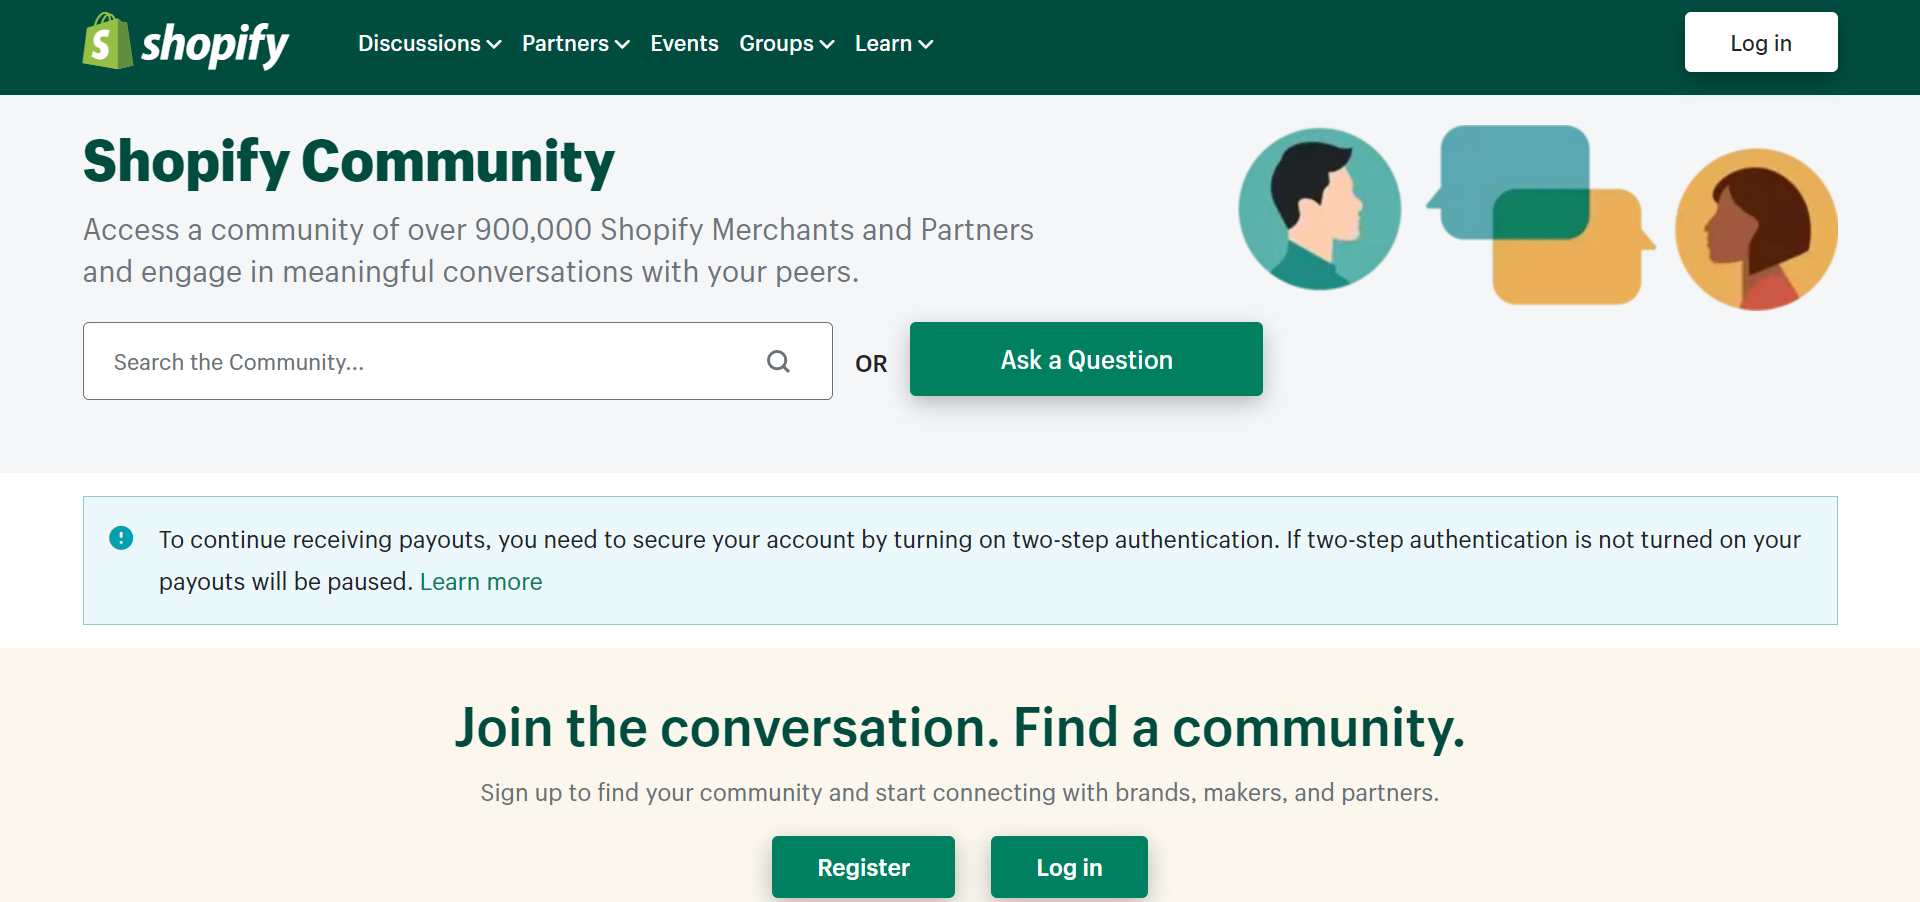Expand the Discussions dropdown menu

429,44
